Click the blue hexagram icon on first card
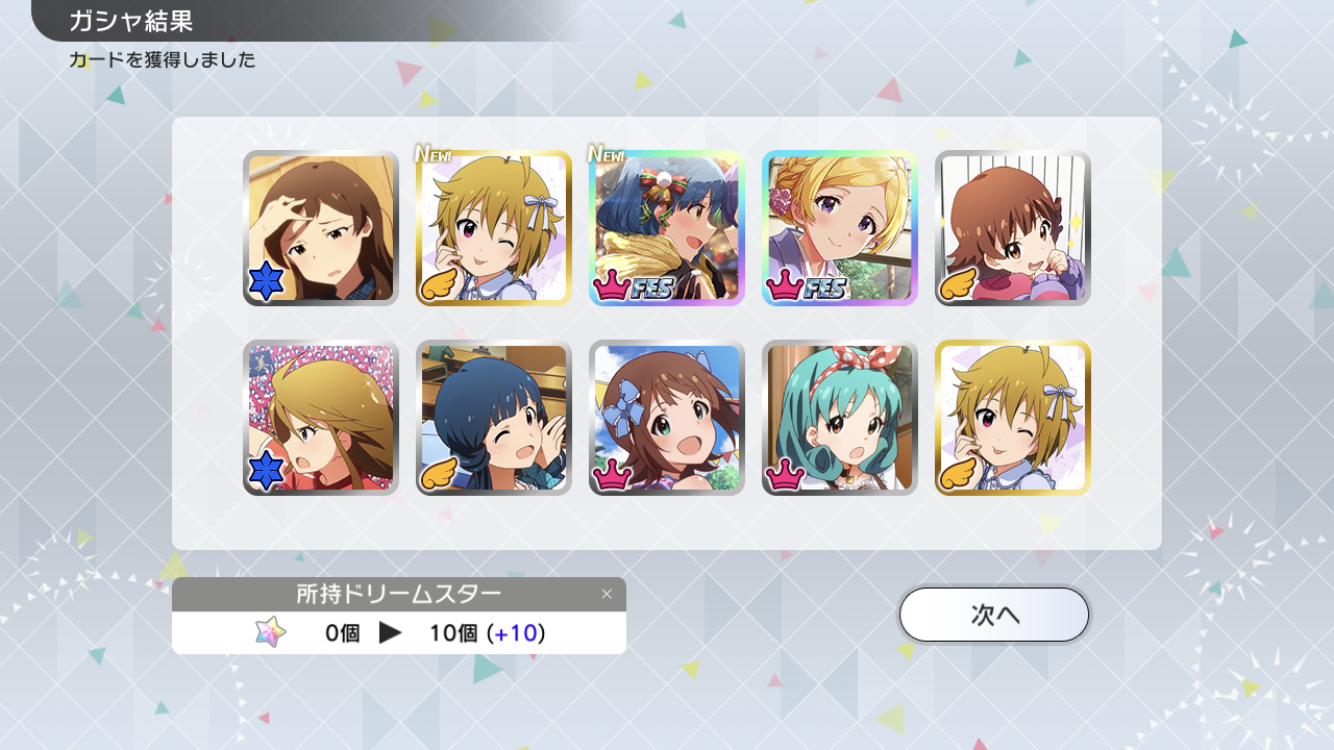This screenshot has height=750, width=1334. (x=266, y=282)
